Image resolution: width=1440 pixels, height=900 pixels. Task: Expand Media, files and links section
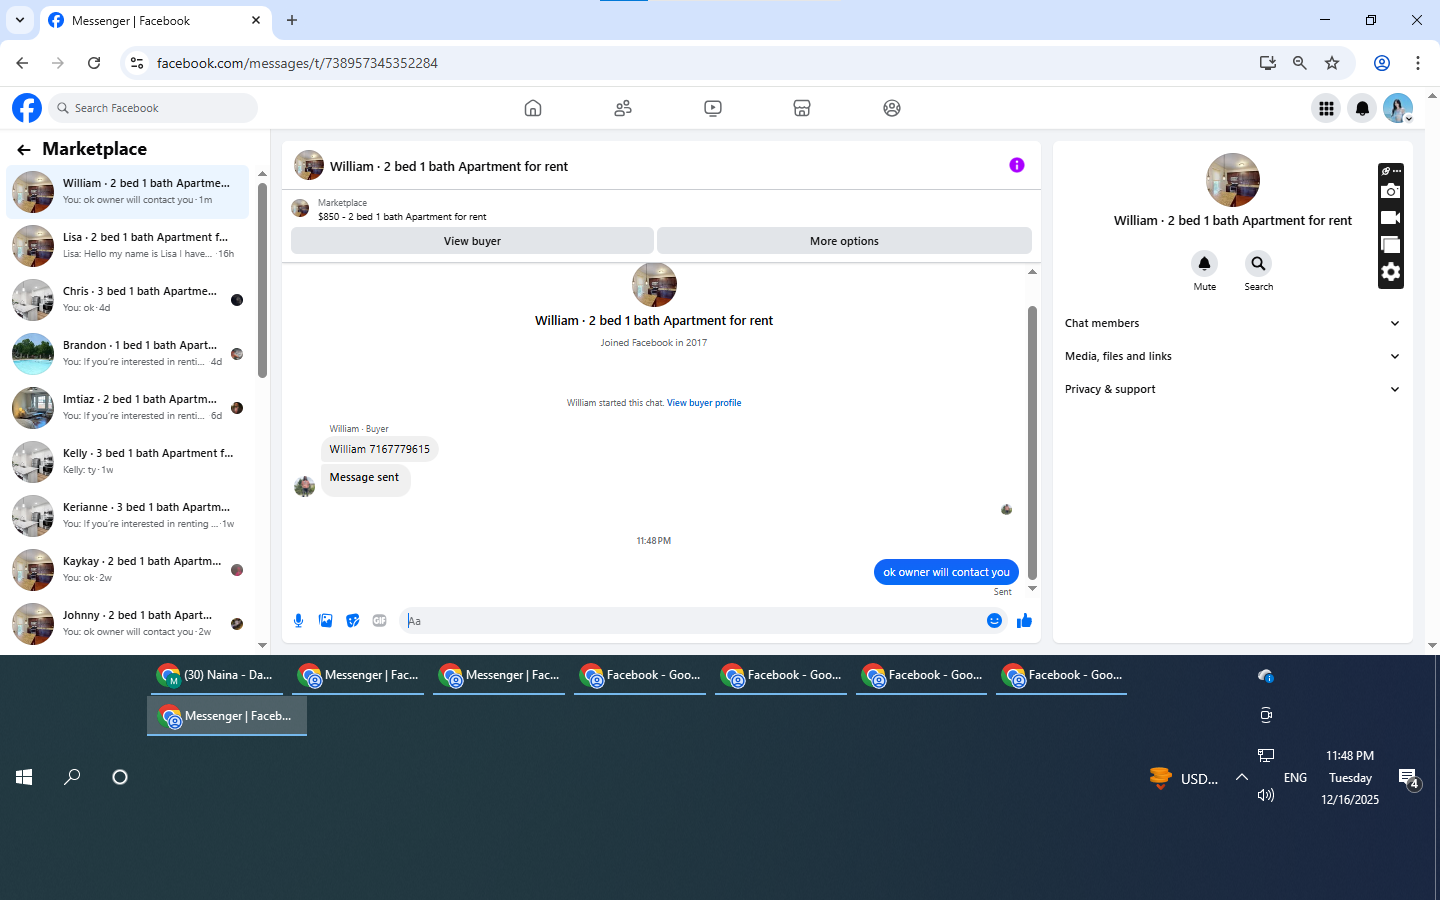pos(1232,356)
